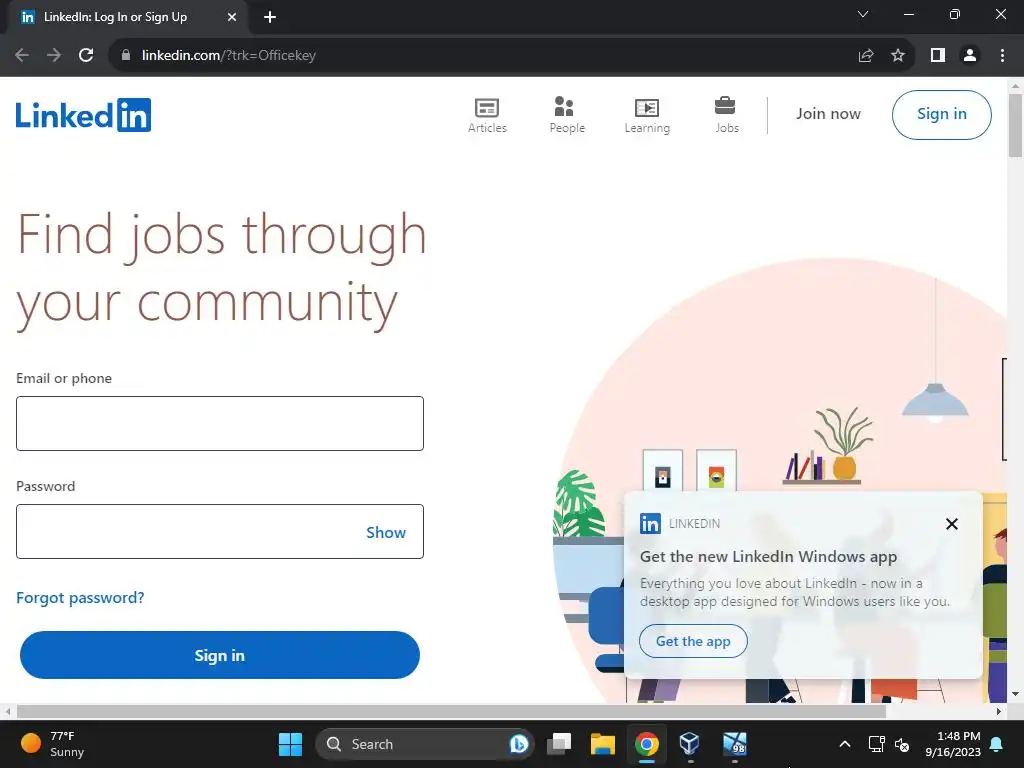Click the horizontal scrollbar thumb
The image size is (1024, 768).
[451, 711]
